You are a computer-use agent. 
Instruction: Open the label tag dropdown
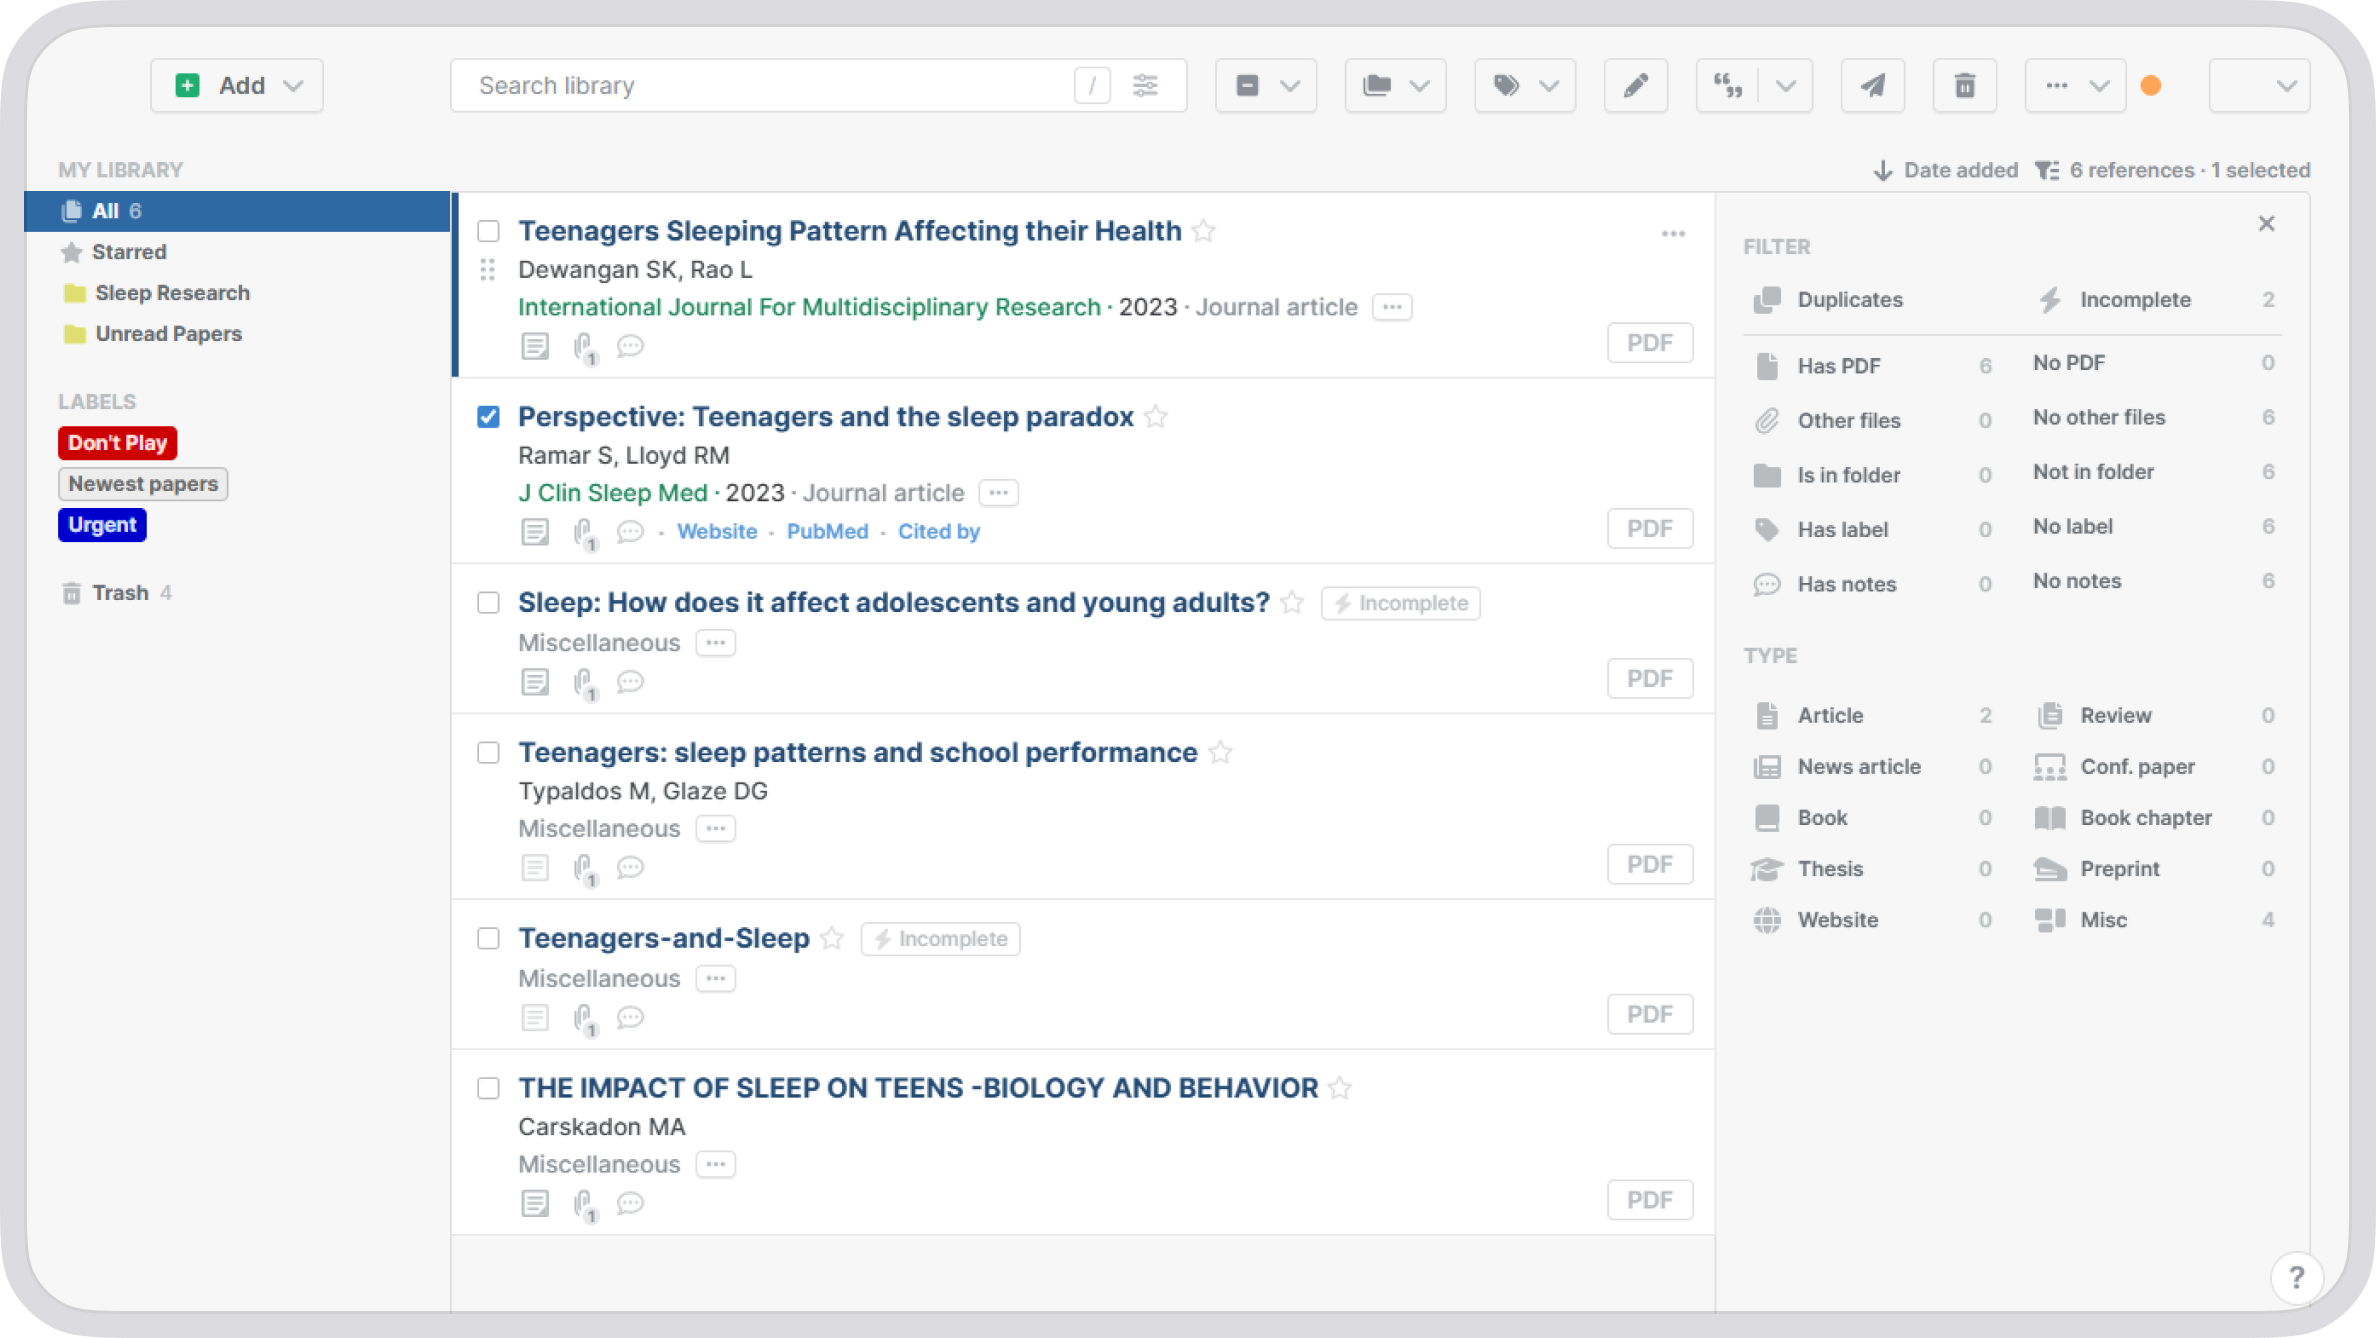1525,86
